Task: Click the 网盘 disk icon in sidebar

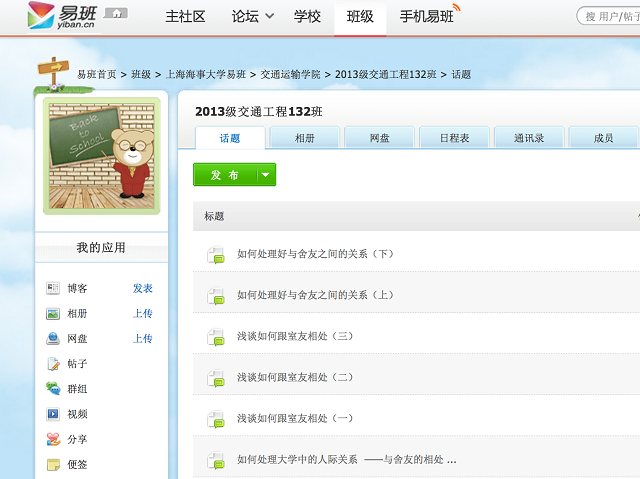Action: (53, 339)
